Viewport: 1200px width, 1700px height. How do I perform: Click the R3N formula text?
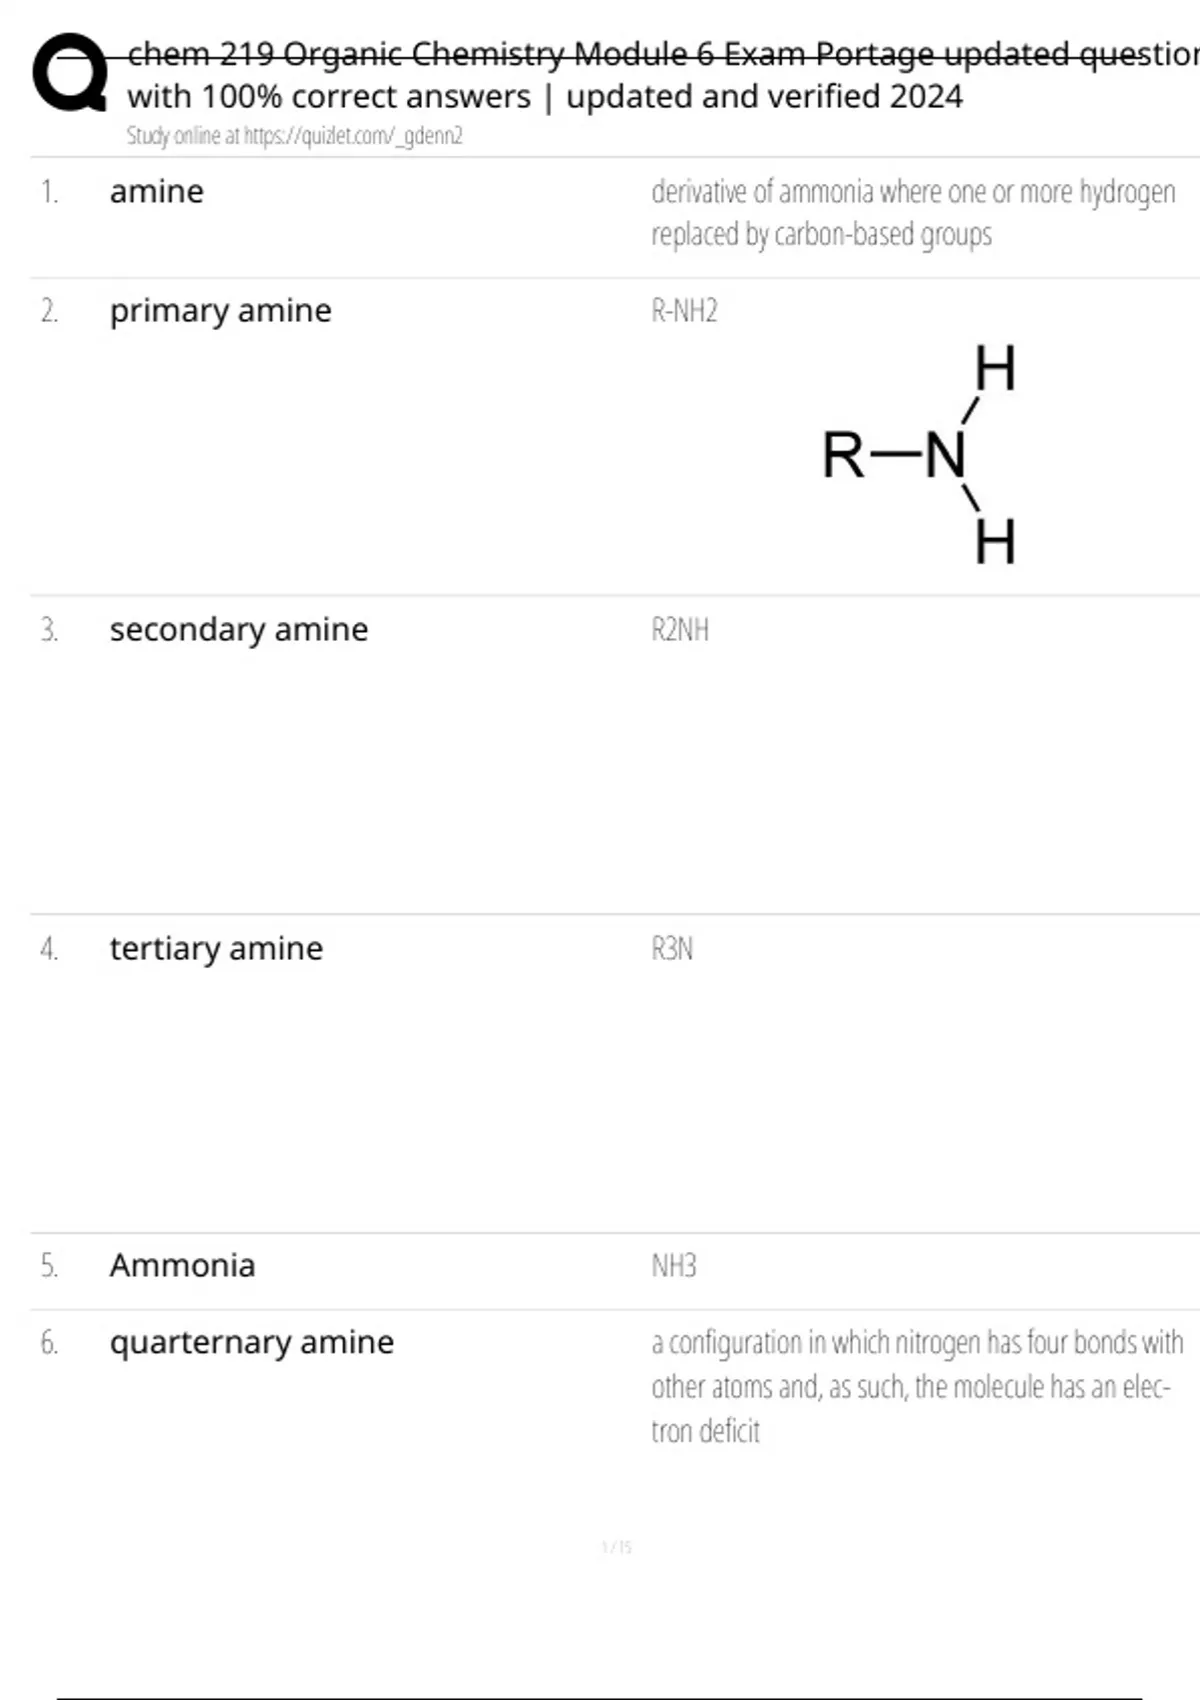tap(672, 948)
